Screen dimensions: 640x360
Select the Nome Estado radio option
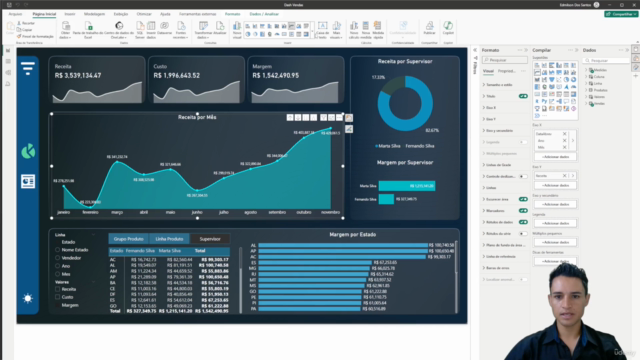pos(58,250)
